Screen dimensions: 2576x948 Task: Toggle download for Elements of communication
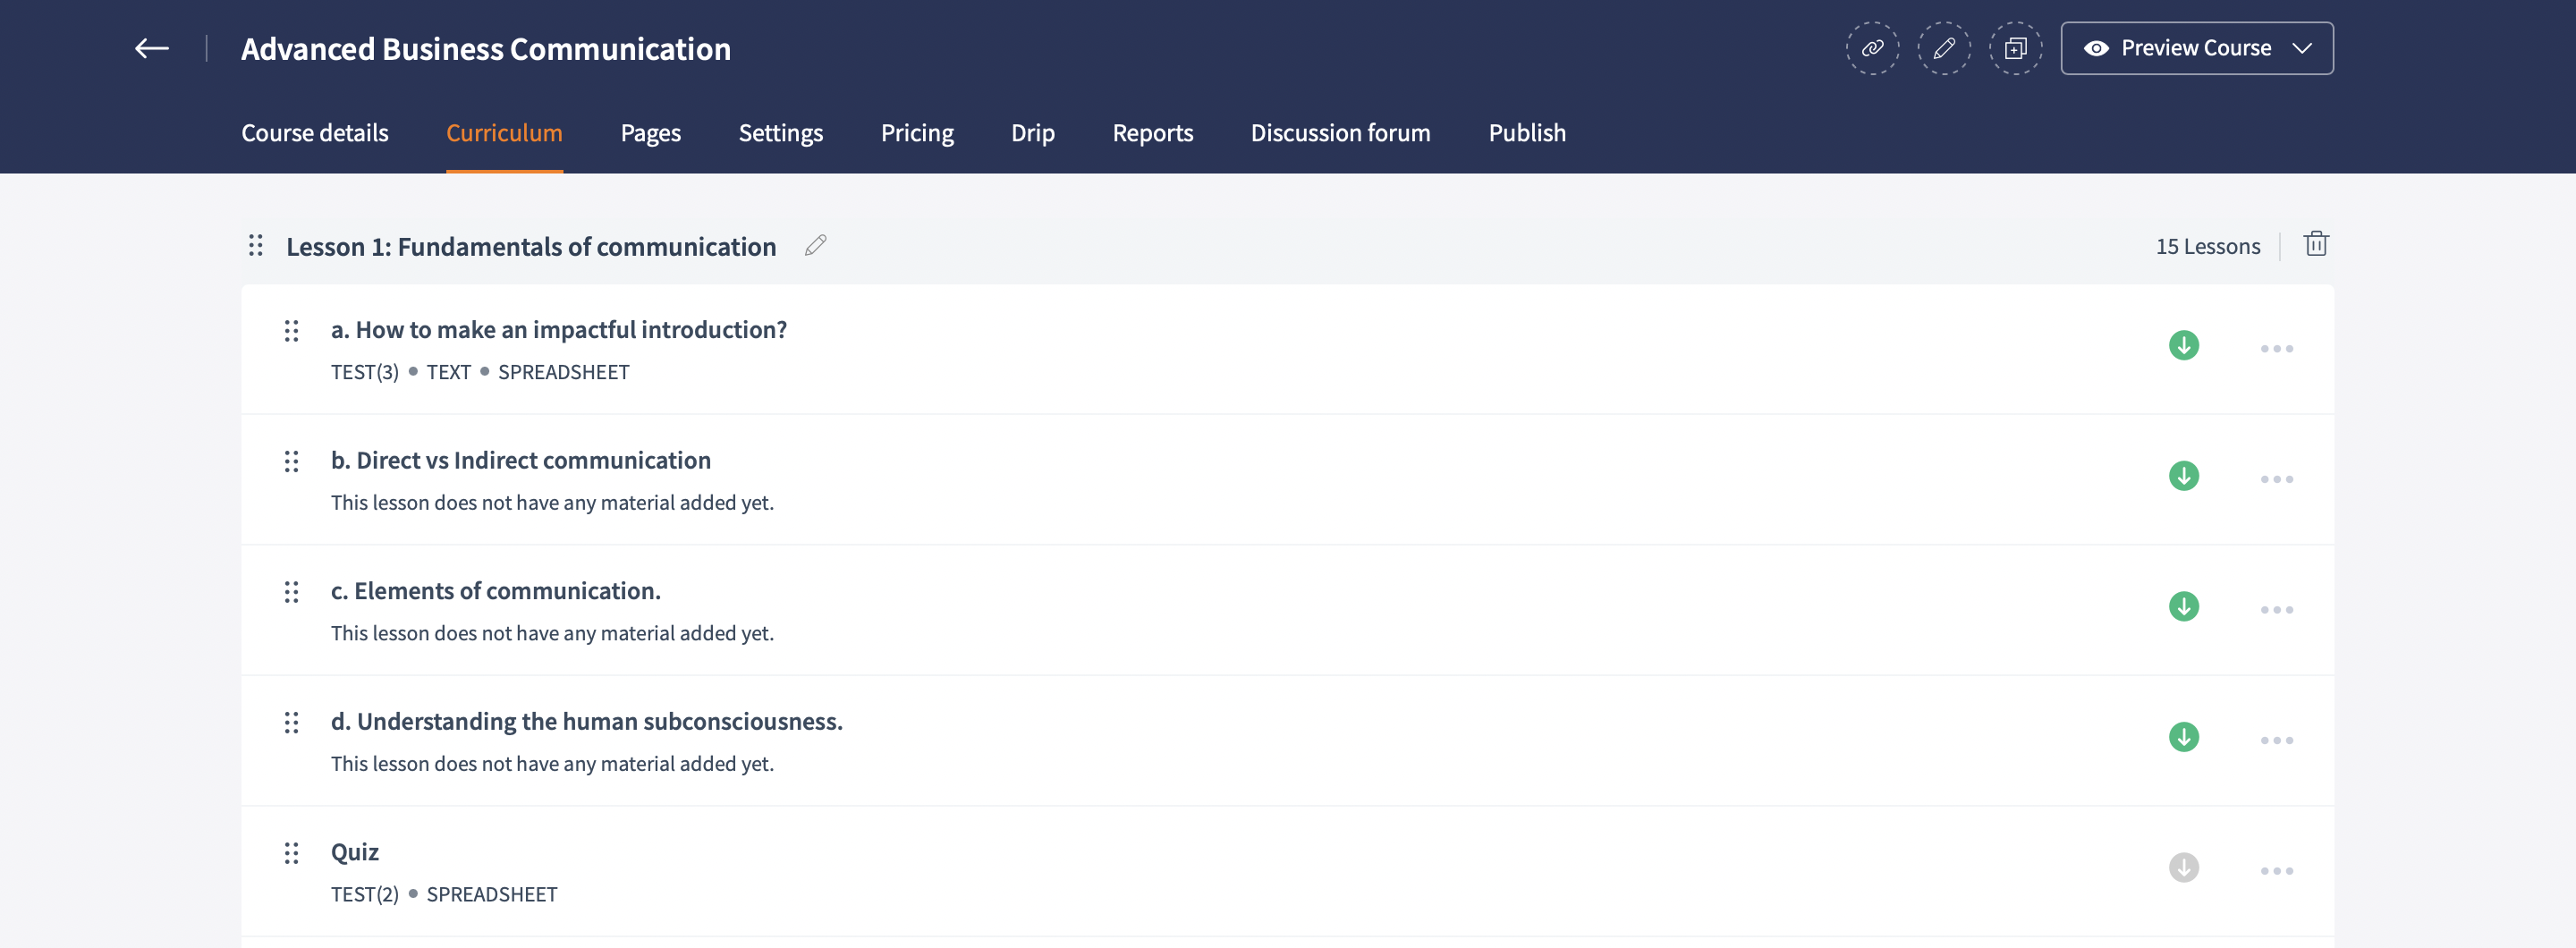pyautogui.click(x=2184, y=606)
